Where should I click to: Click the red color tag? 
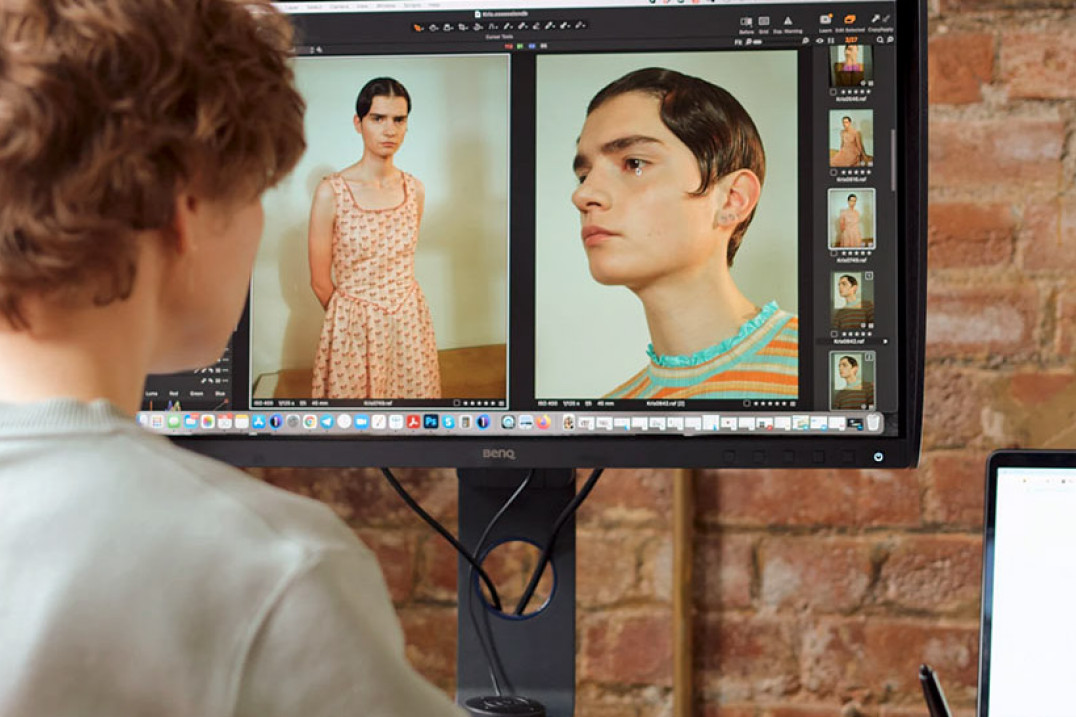pos(508,46)
